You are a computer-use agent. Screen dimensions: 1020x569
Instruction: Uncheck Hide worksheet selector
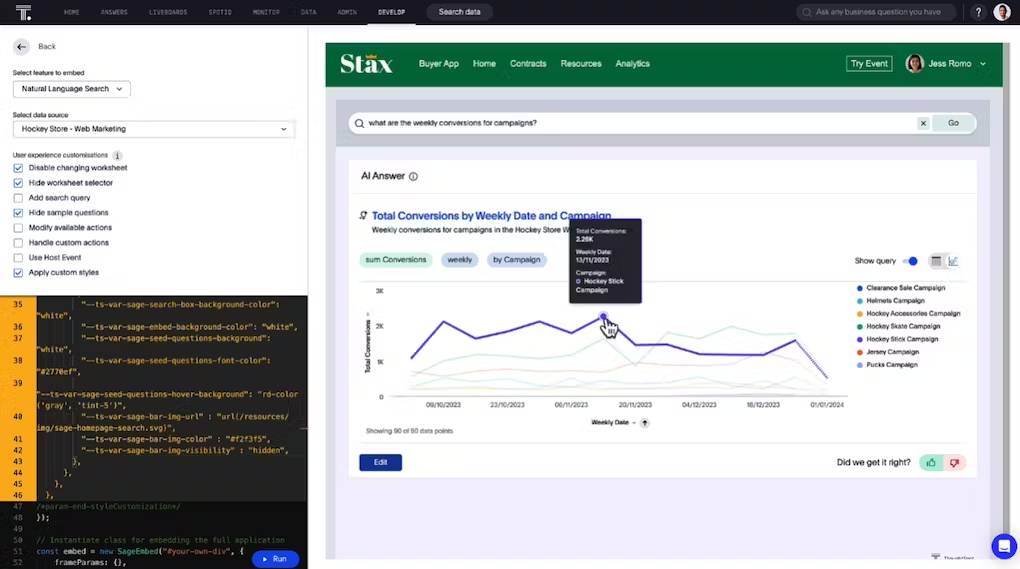18,183
